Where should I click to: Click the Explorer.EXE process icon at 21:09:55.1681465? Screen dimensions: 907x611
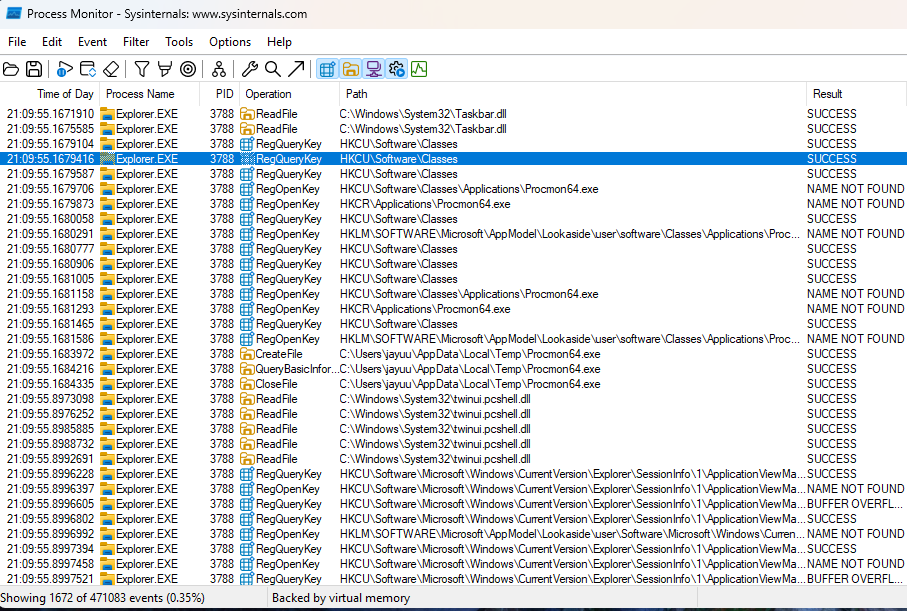click(108, 324)
